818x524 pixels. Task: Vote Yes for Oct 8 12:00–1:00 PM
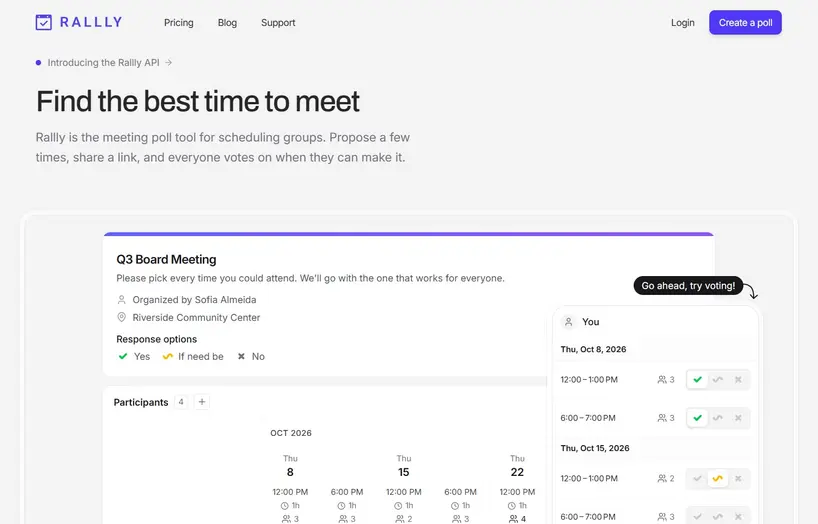click(x=697, y=379)
